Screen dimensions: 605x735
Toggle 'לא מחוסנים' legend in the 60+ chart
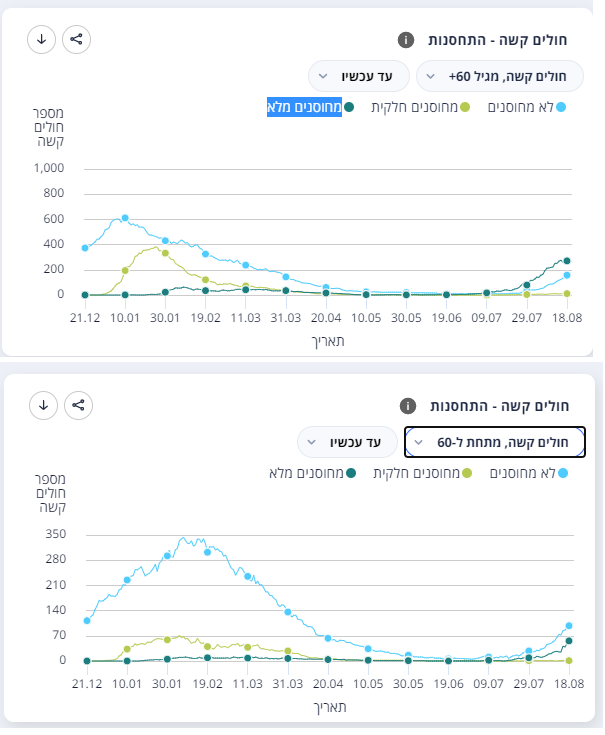point(526,107)
